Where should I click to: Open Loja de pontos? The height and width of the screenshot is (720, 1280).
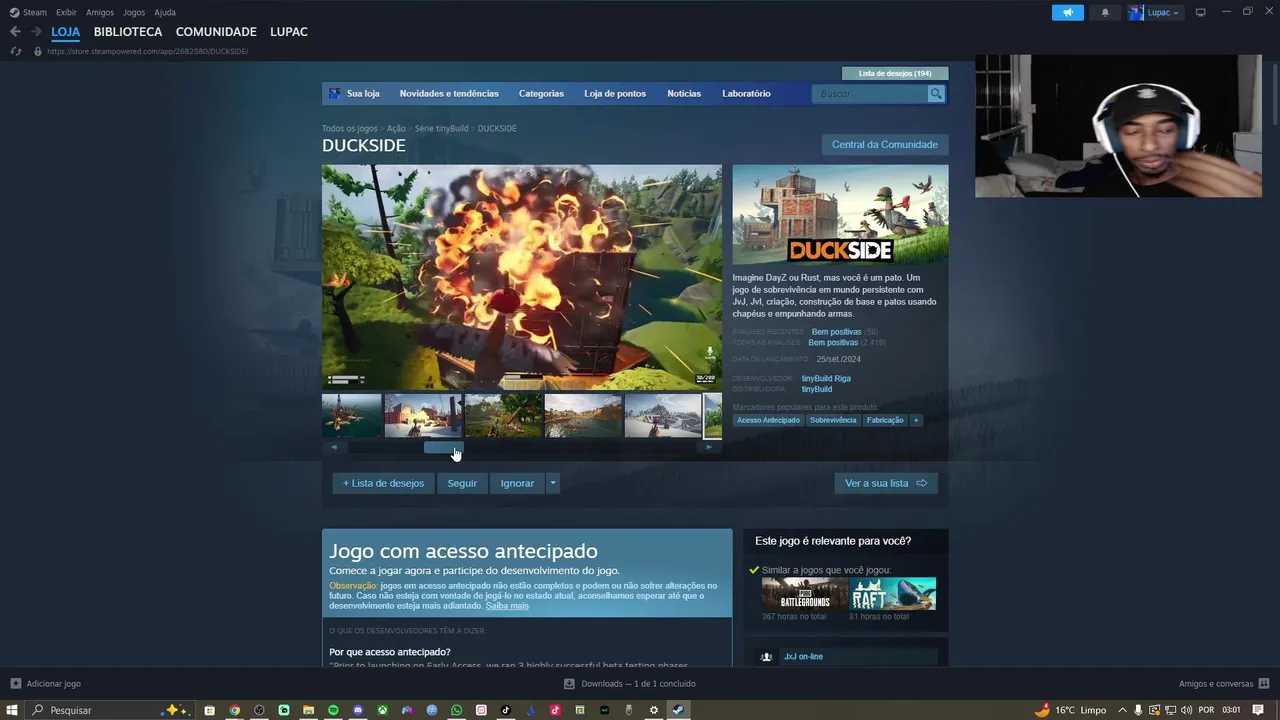(615, 93)
